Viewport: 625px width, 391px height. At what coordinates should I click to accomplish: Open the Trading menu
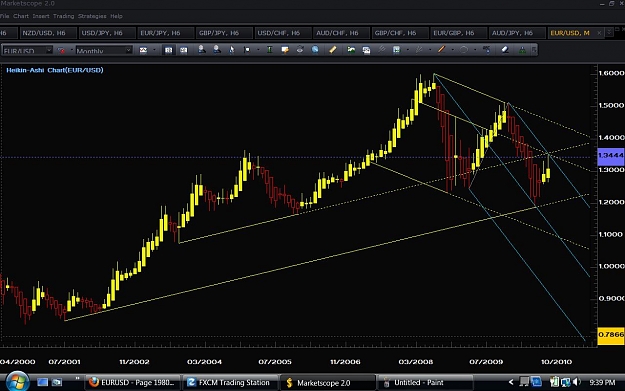63,16
